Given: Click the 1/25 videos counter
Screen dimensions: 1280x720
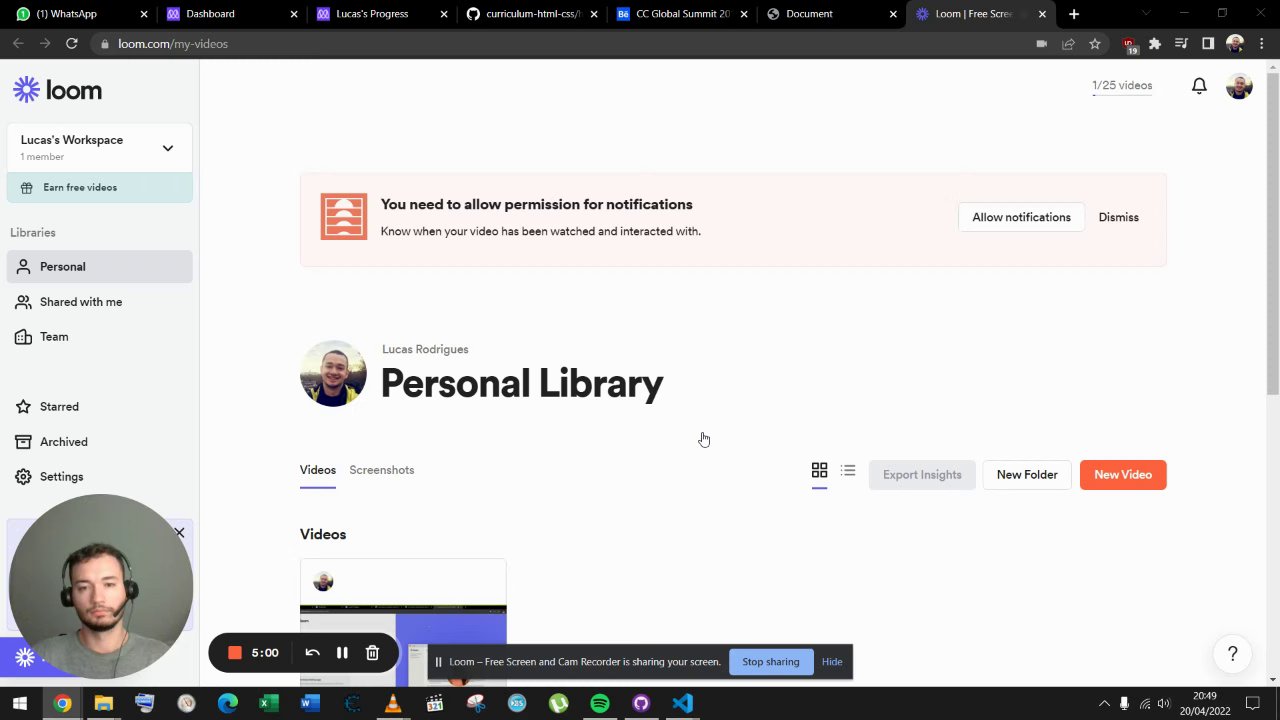Looking at the screenshot, I should 1122,85.
